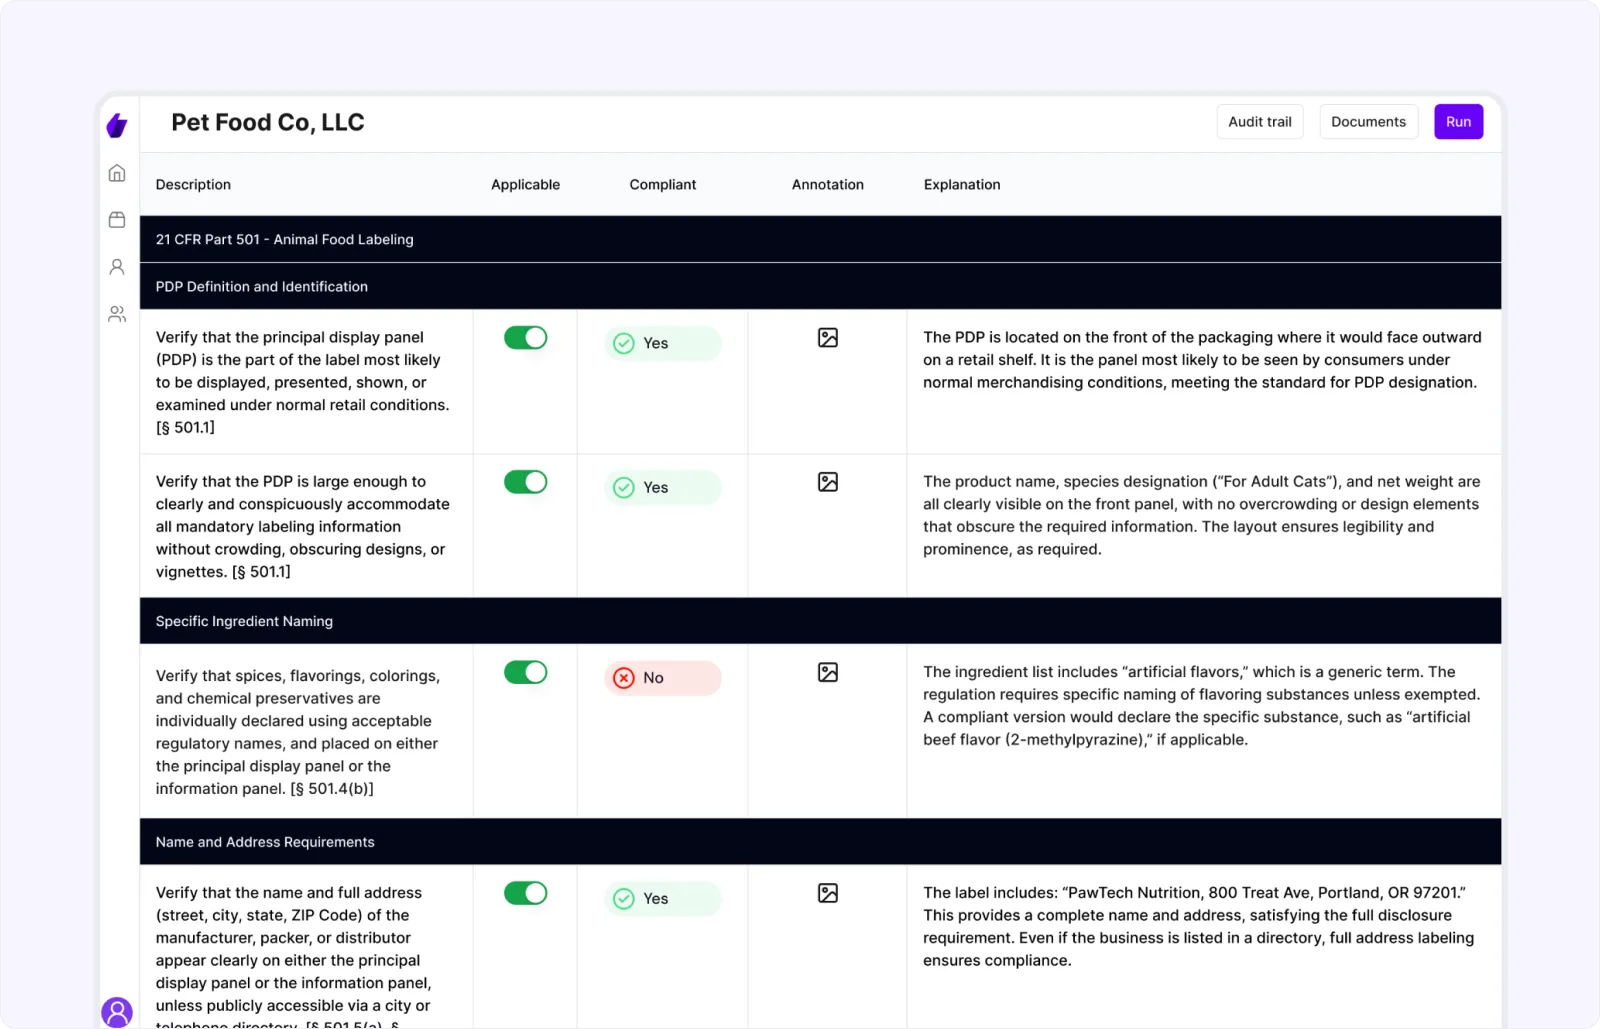Open the No compliance selector for ingredient naming
Viewport: 1600px width, 1029px height.
coord(662,678)
